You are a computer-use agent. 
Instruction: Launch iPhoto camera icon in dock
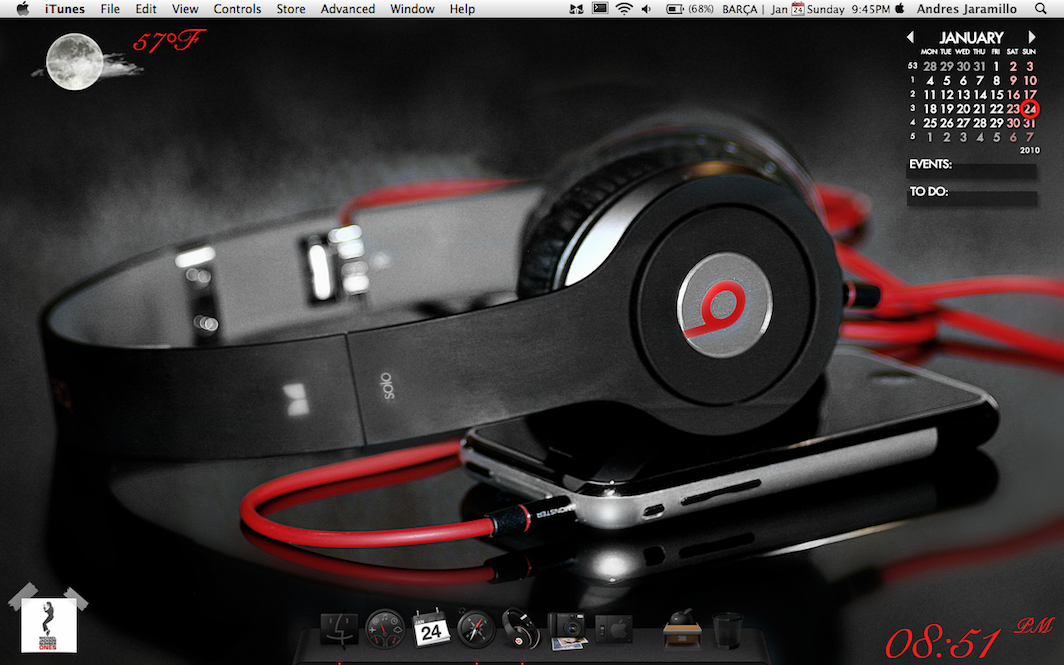567,631
